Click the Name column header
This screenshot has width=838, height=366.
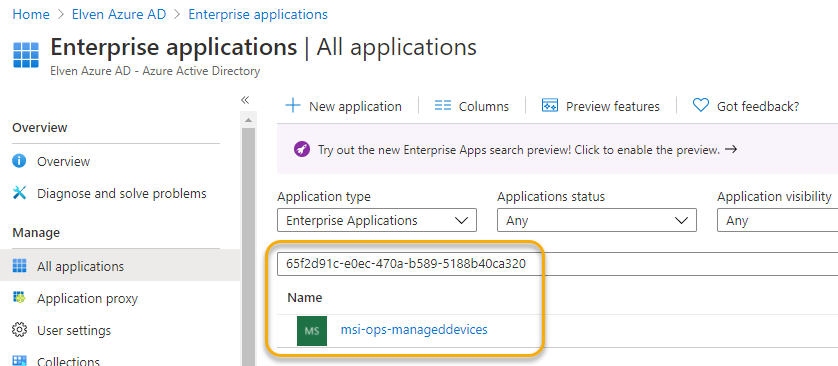click(305, 297)
